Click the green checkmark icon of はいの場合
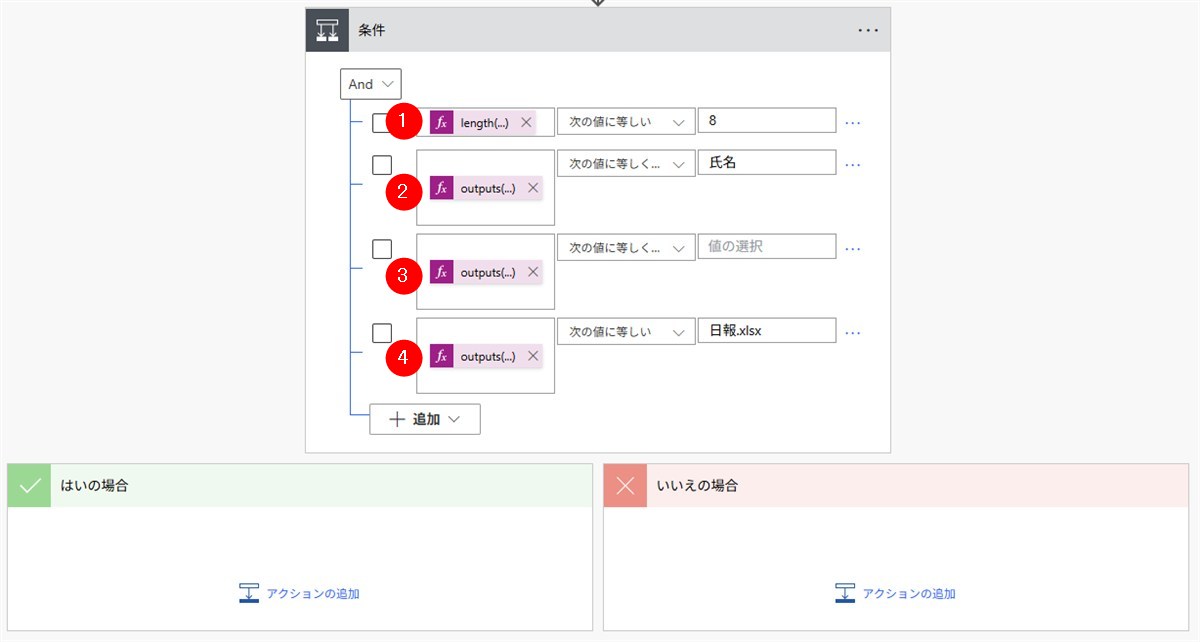Image resolution: width=1200 pixels, height=642 pixels. (x=29, y=486)
